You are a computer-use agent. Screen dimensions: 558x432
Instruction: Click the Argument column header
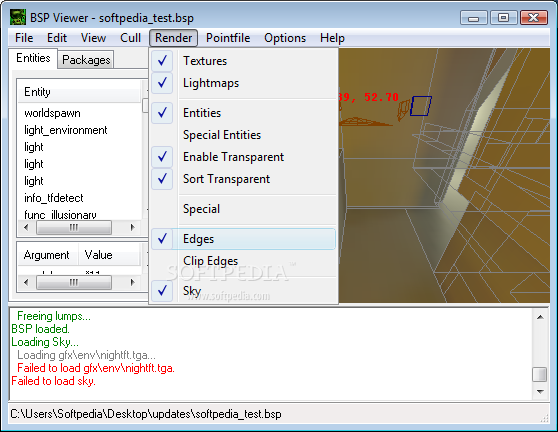coord(48,255)
